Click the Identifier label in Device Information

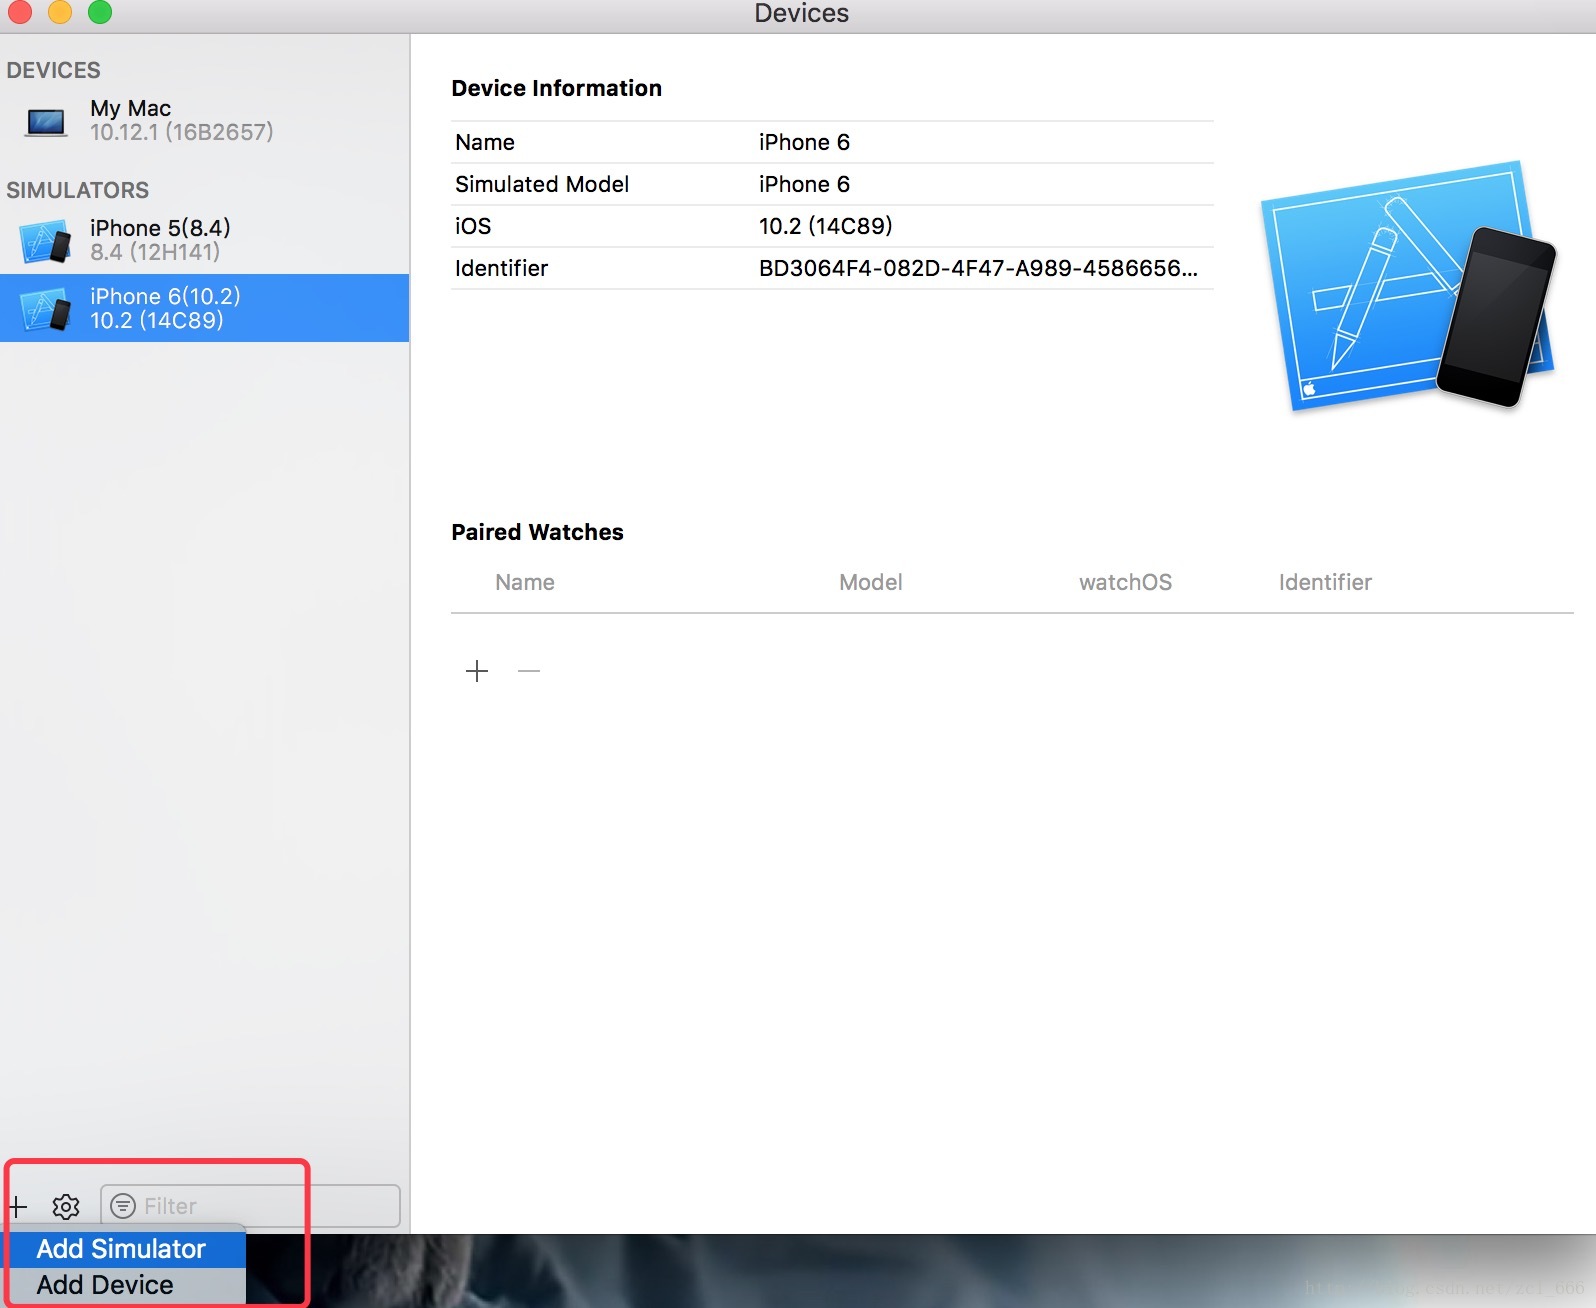pyautogui.click(x=501, y=268)
